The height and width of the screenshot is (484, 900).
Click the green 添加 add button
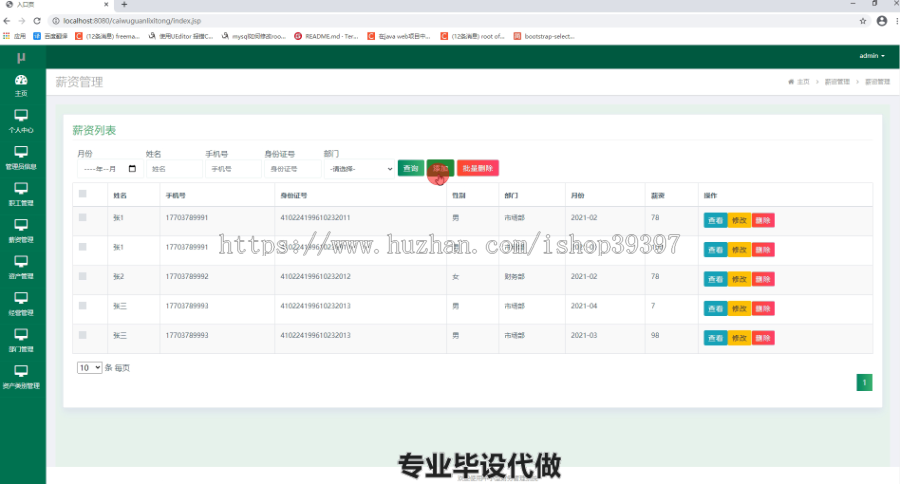[440, 168]
